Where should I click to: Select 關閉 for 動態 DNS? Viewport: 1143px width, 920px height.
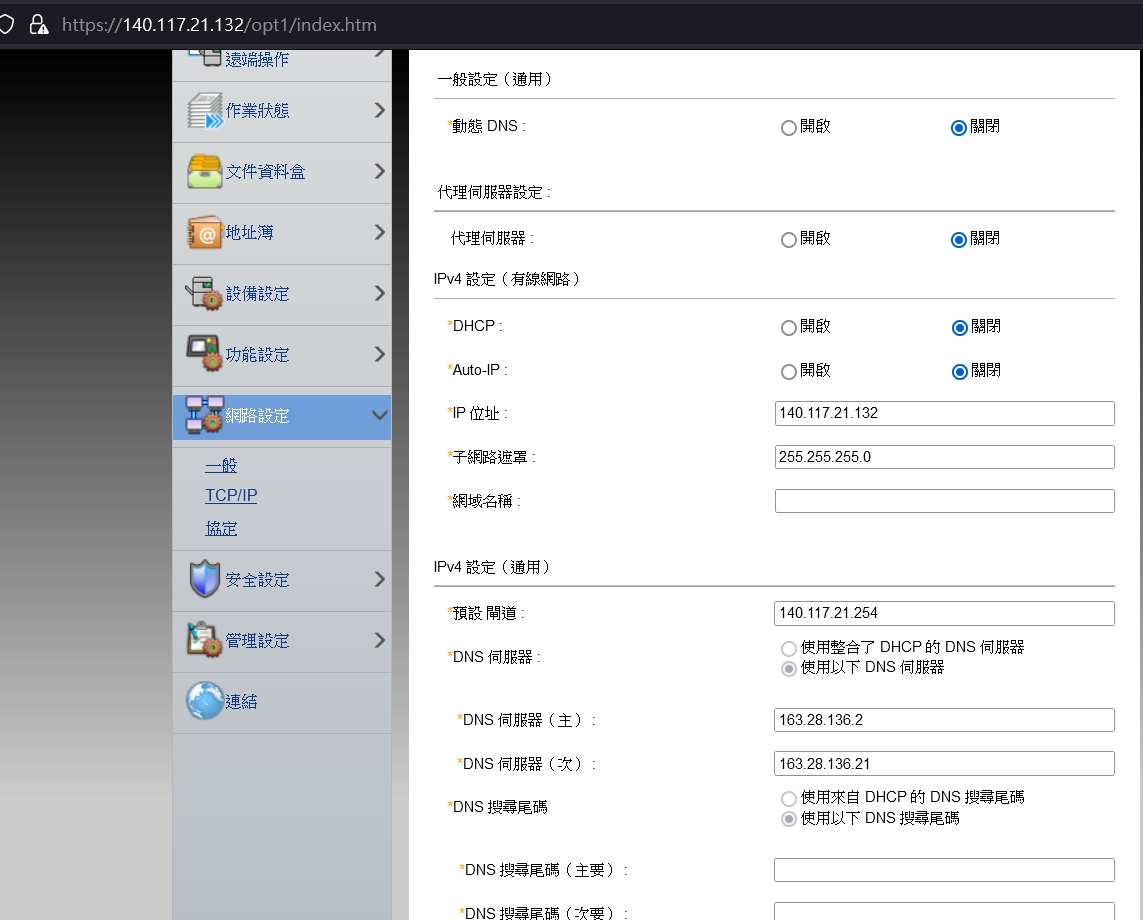click(959, 128)
